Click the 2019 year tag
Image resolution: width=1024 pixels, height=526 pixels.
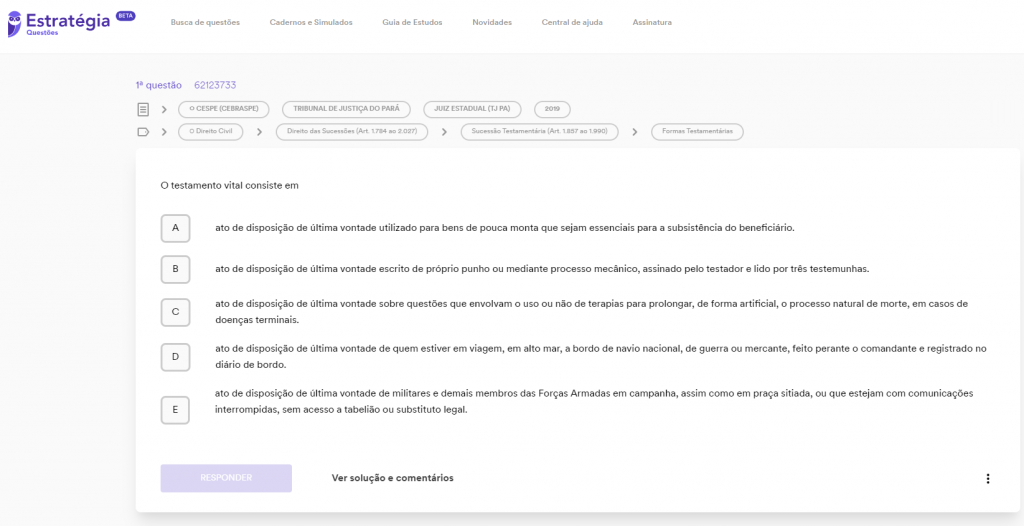pyautogui.click(x=552, y=110)
